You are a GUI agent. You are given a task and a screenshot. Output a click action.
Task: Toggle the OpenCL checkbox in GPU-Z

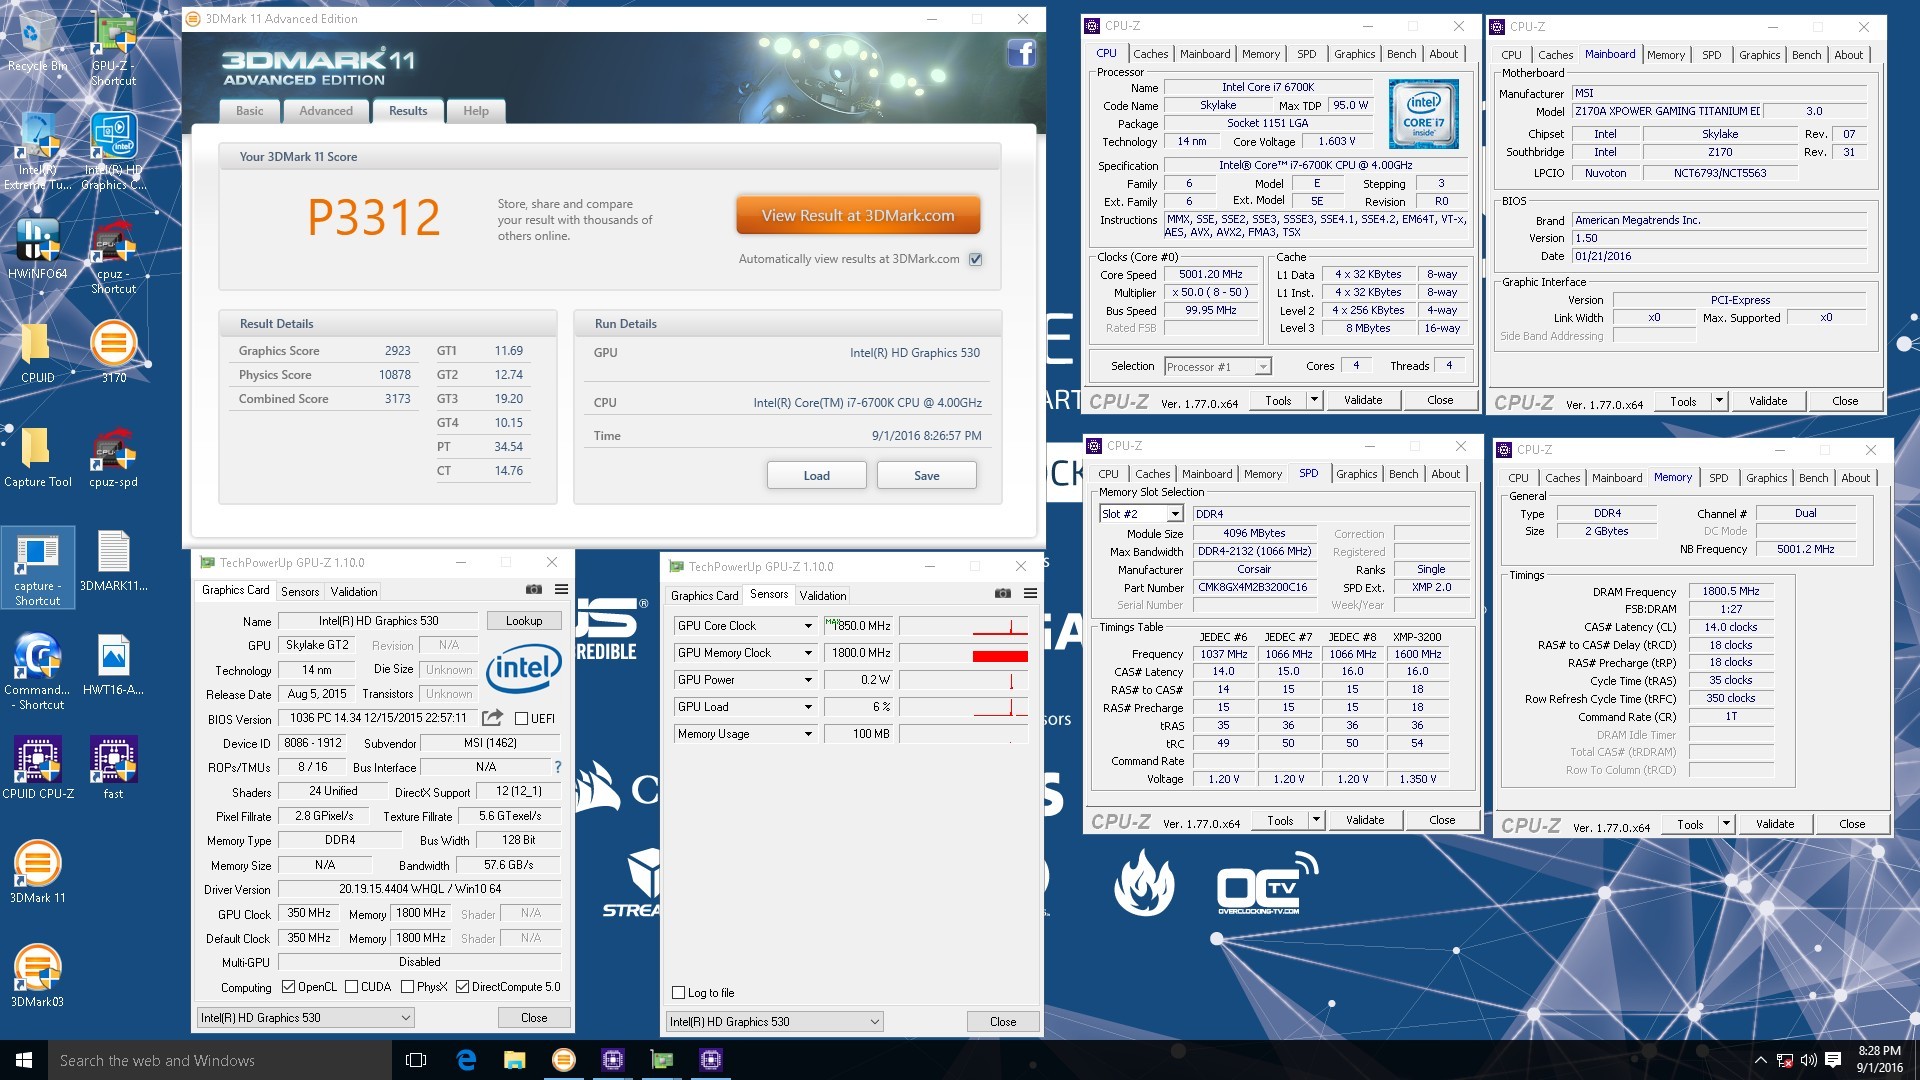click(x=288, y=987)
